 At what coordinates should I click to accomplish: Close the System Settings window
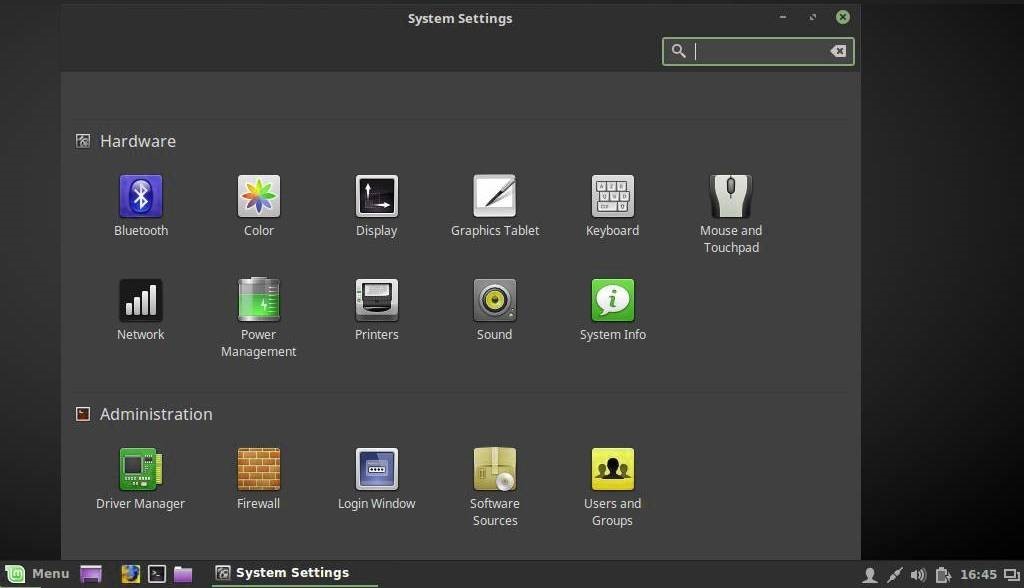click(x=842, y=17)
